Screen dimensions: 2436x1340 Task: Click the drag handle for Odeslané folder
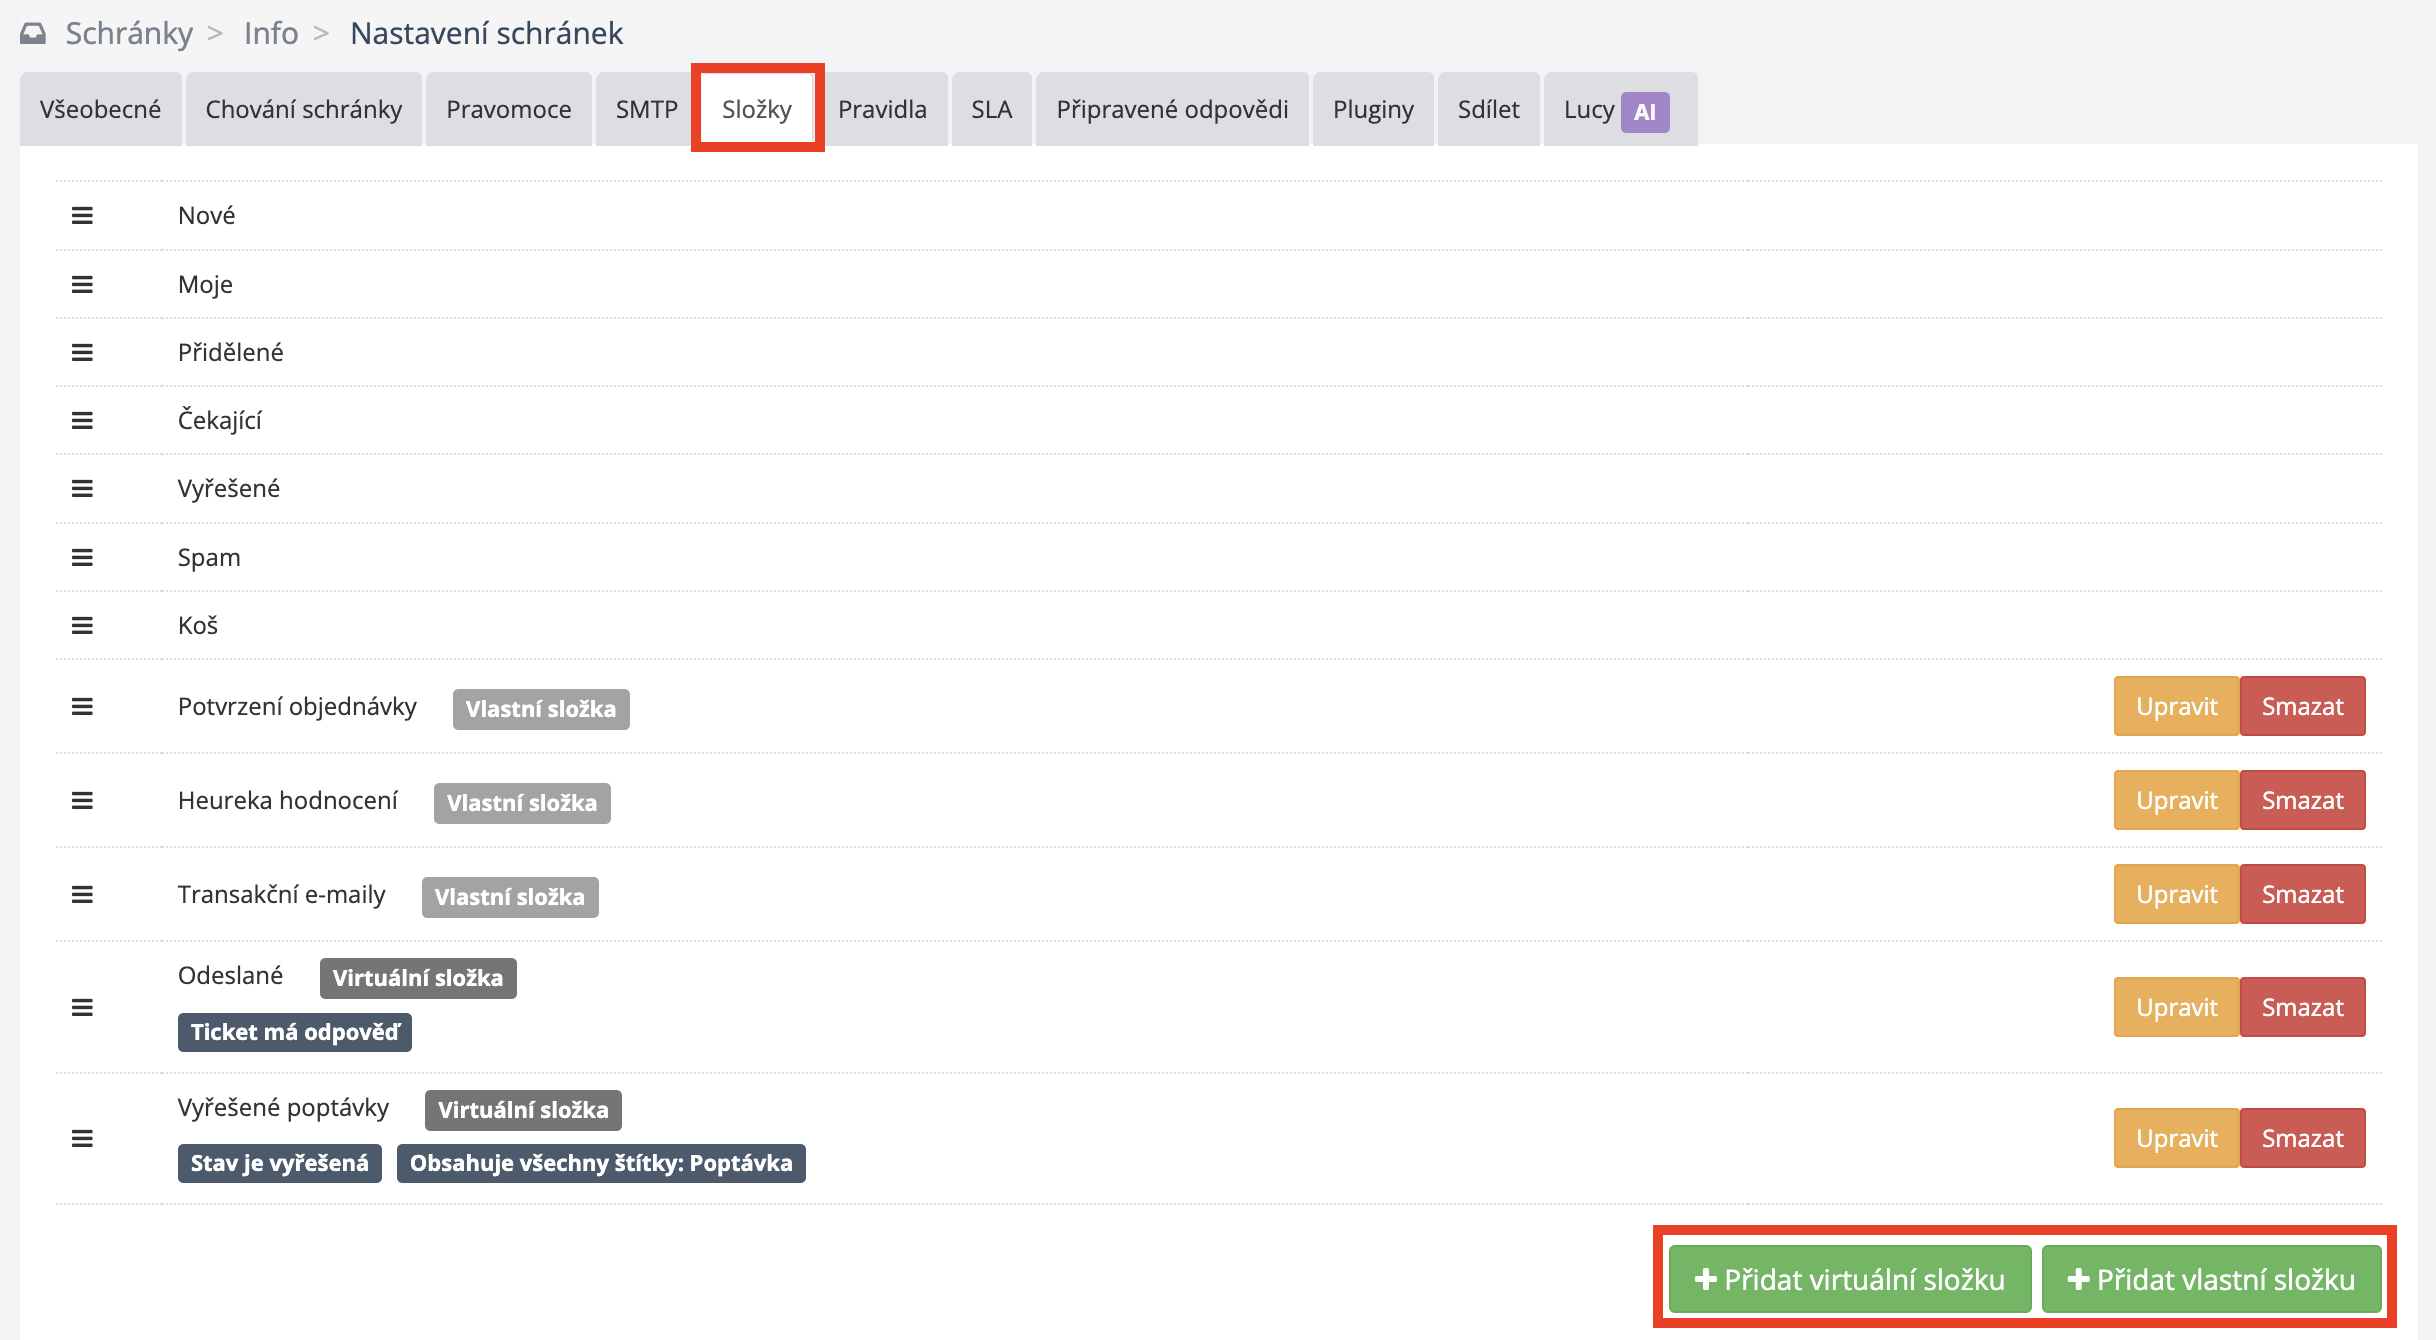82,1007
